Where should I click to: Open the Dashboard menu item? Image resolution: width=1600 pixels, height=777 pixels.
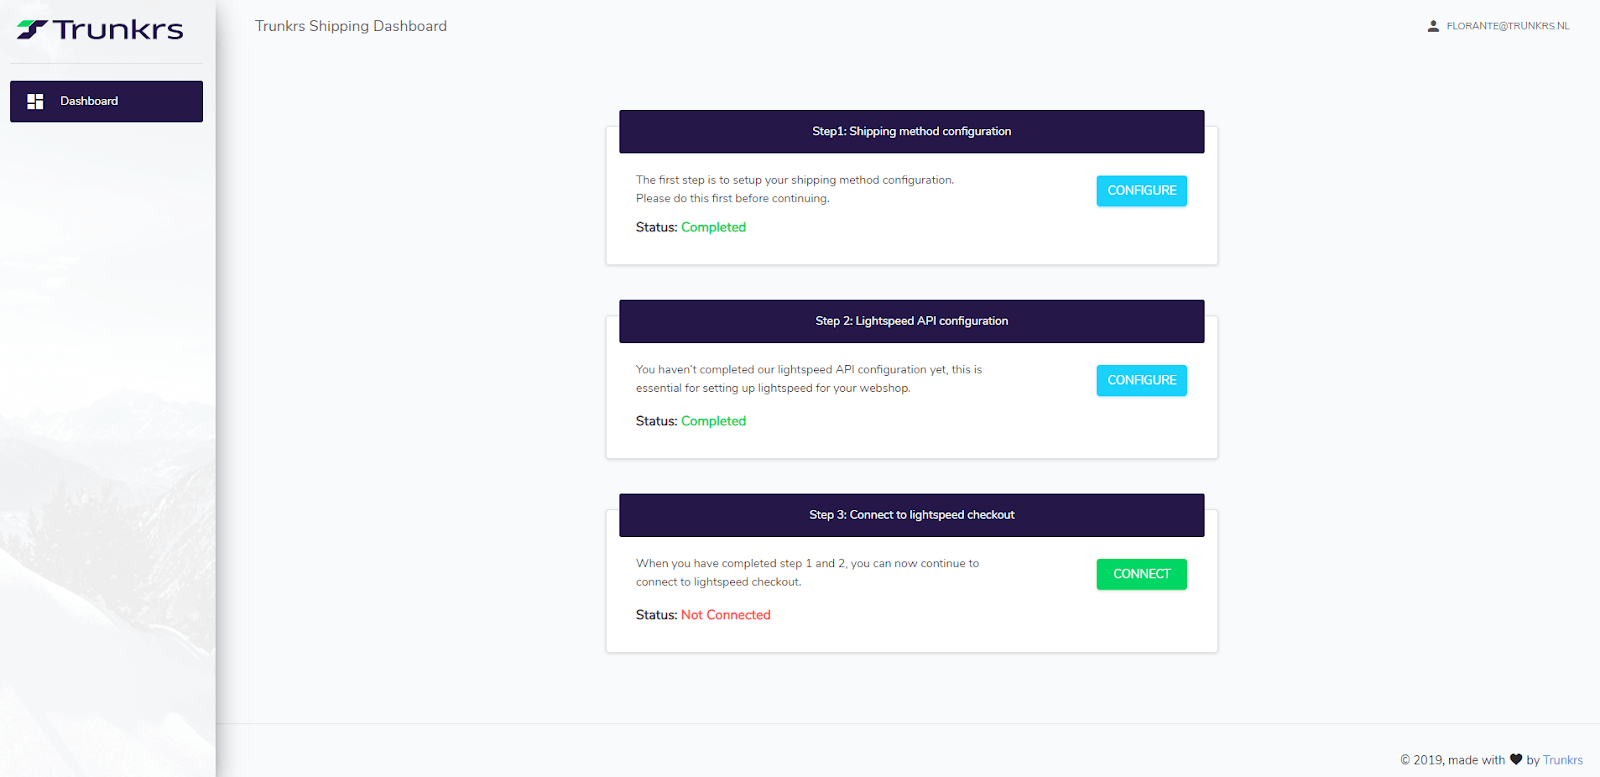pos(106,101)
